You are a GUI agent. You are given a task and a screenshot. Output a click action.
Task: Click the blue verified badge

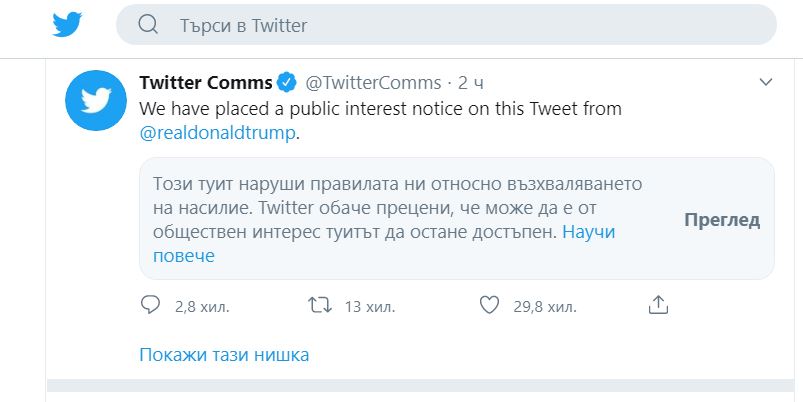point(287,82)
